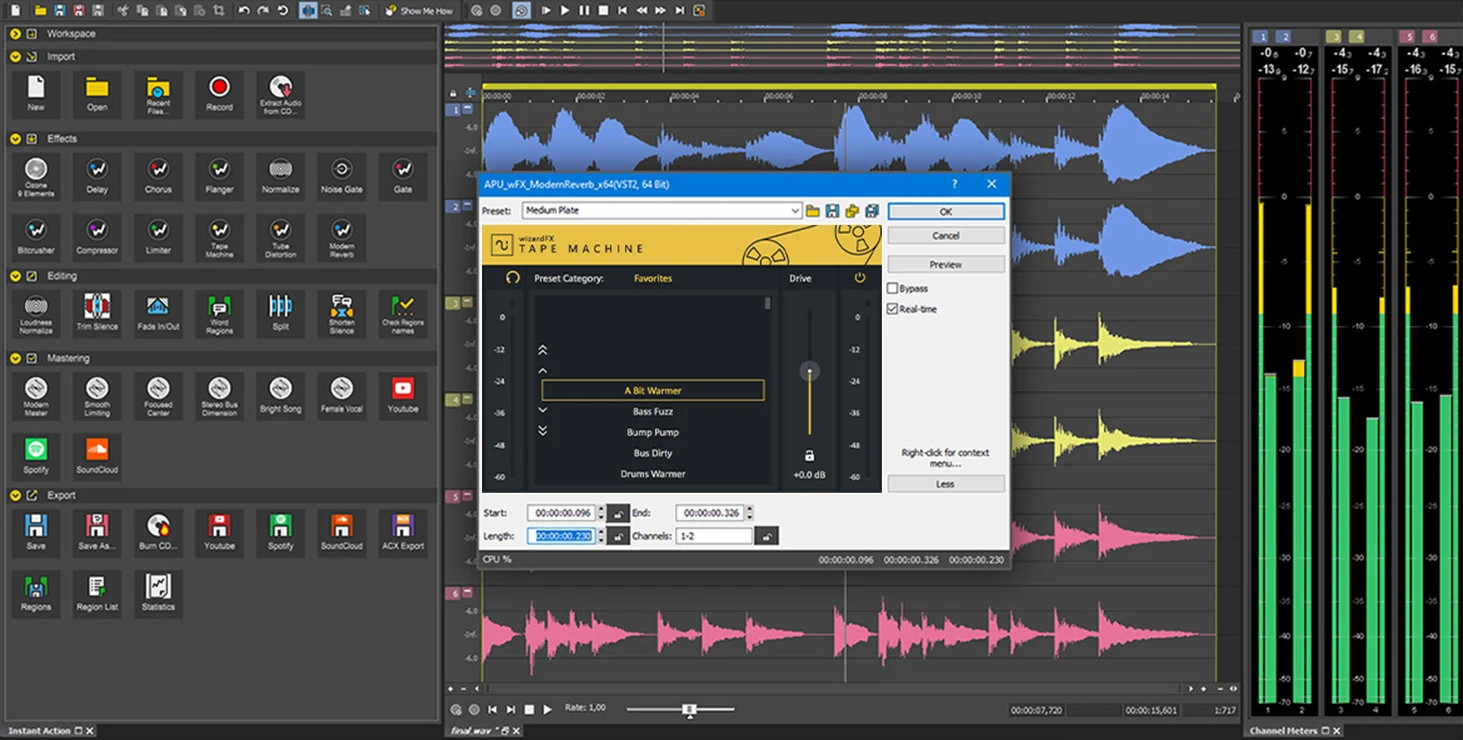The width and height of the screenshot is (1463, 740).
Task: Select the A Bit Warmer preset
Action: [x=653, y=390]
